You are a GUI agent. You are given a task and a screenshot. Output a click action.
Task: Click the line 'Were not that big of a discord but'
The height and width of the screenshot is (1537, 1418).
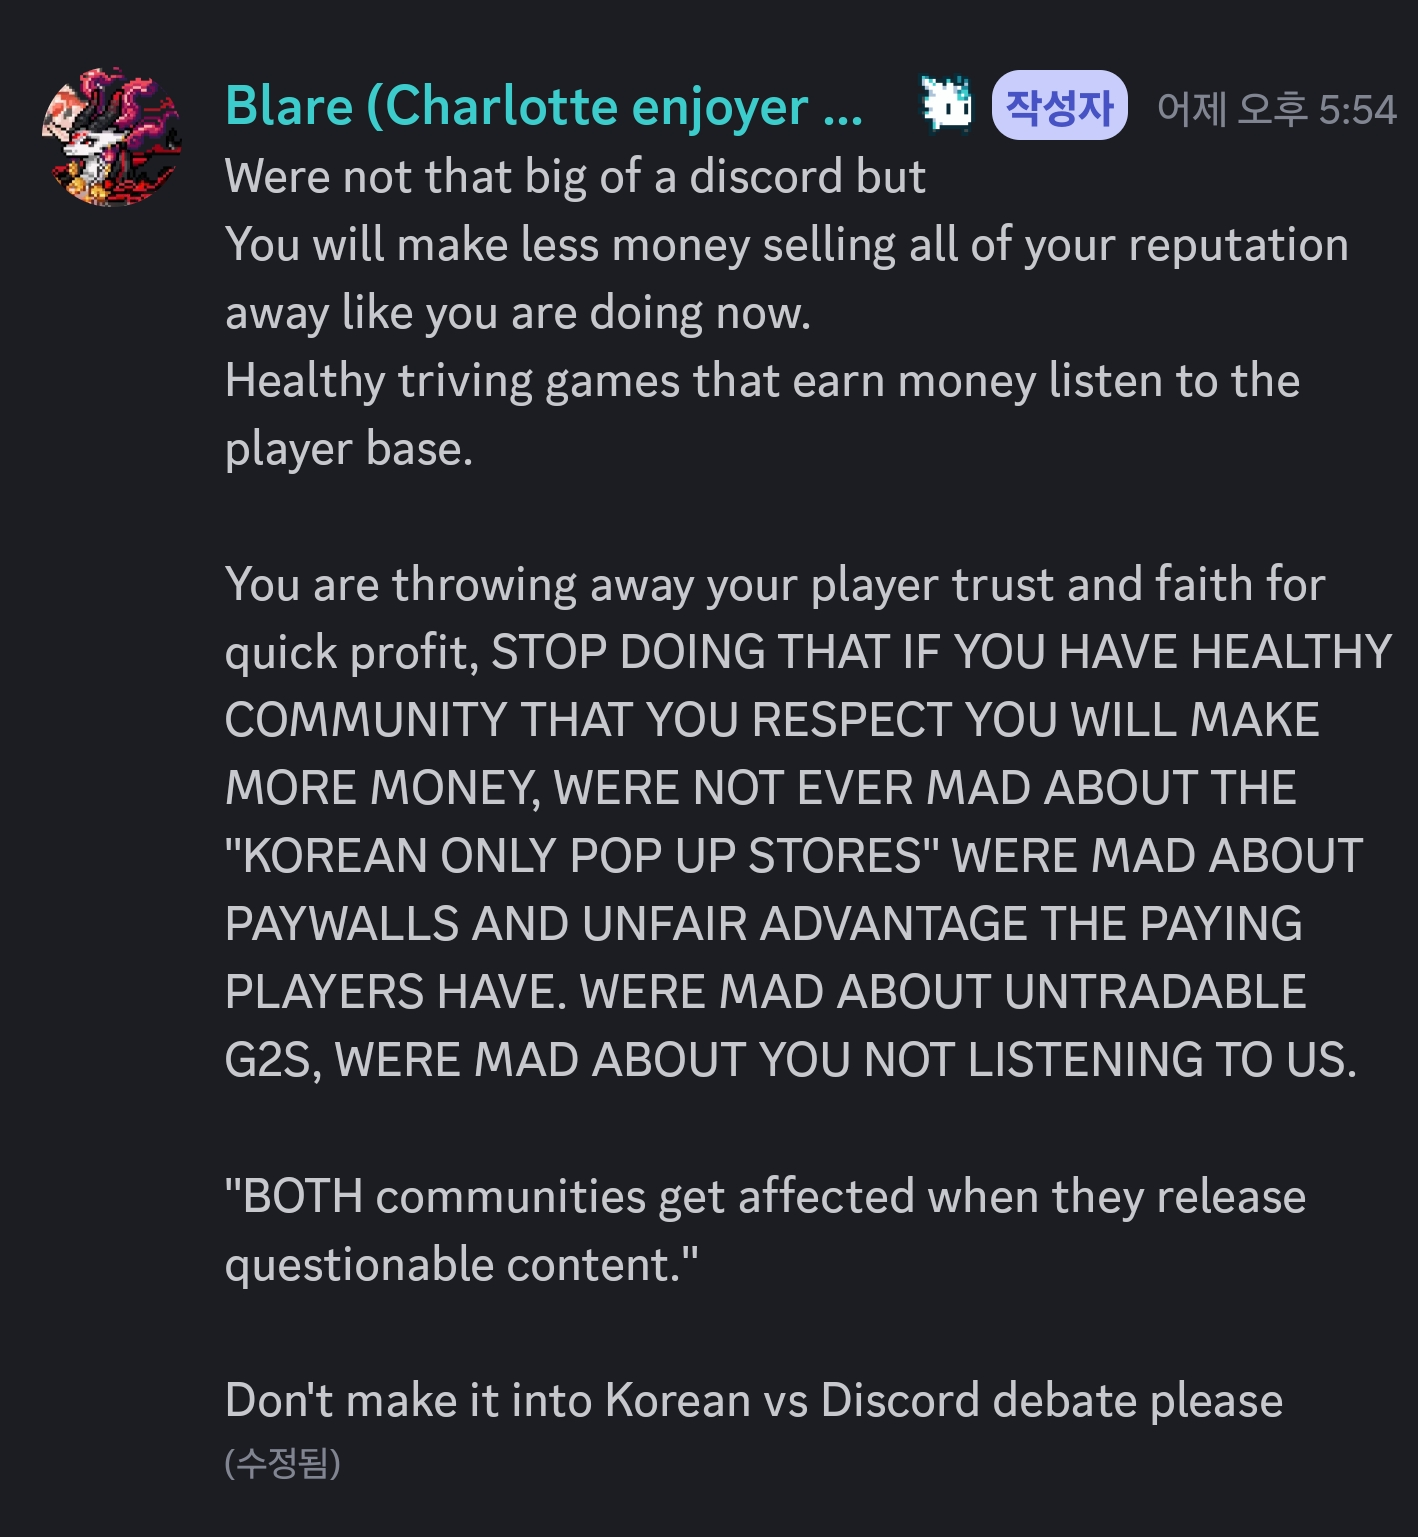[575, 177]
